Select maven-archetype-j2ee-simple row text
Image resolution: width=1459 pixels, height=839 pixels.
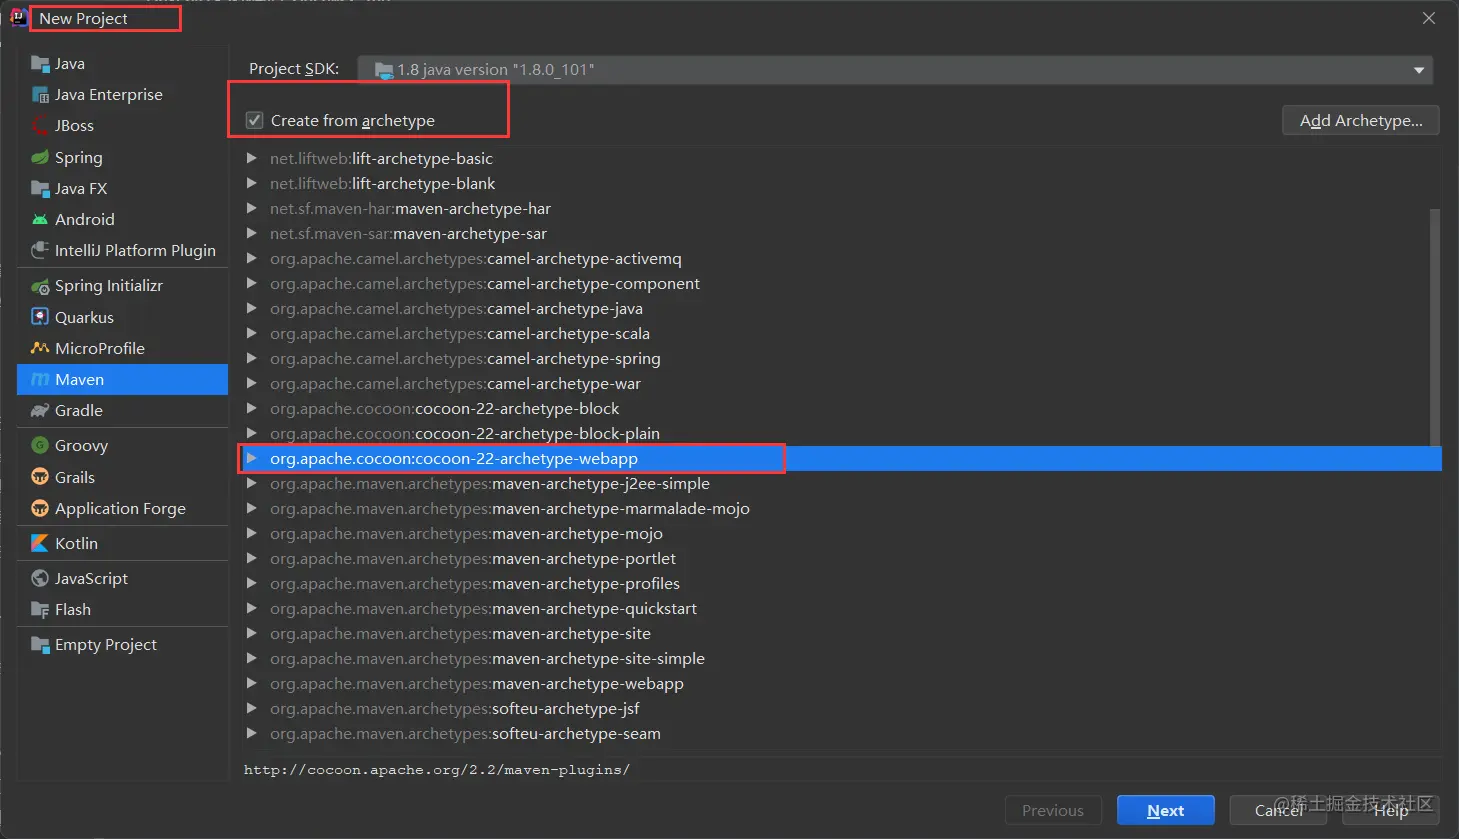click(x=490, y=483)
